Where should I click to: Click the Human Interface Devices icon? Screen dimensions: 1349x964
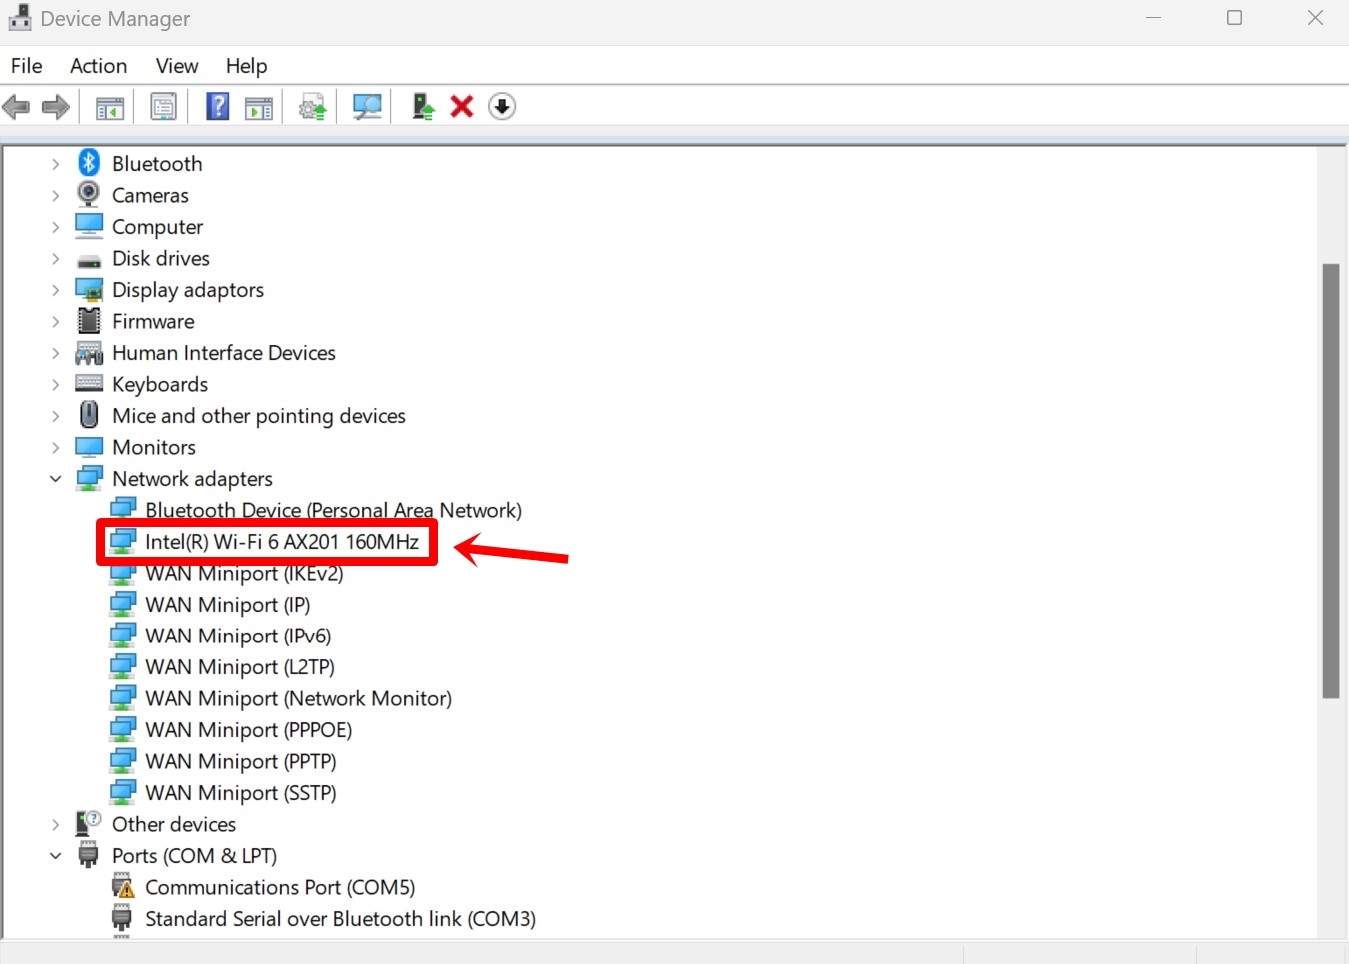89,353
